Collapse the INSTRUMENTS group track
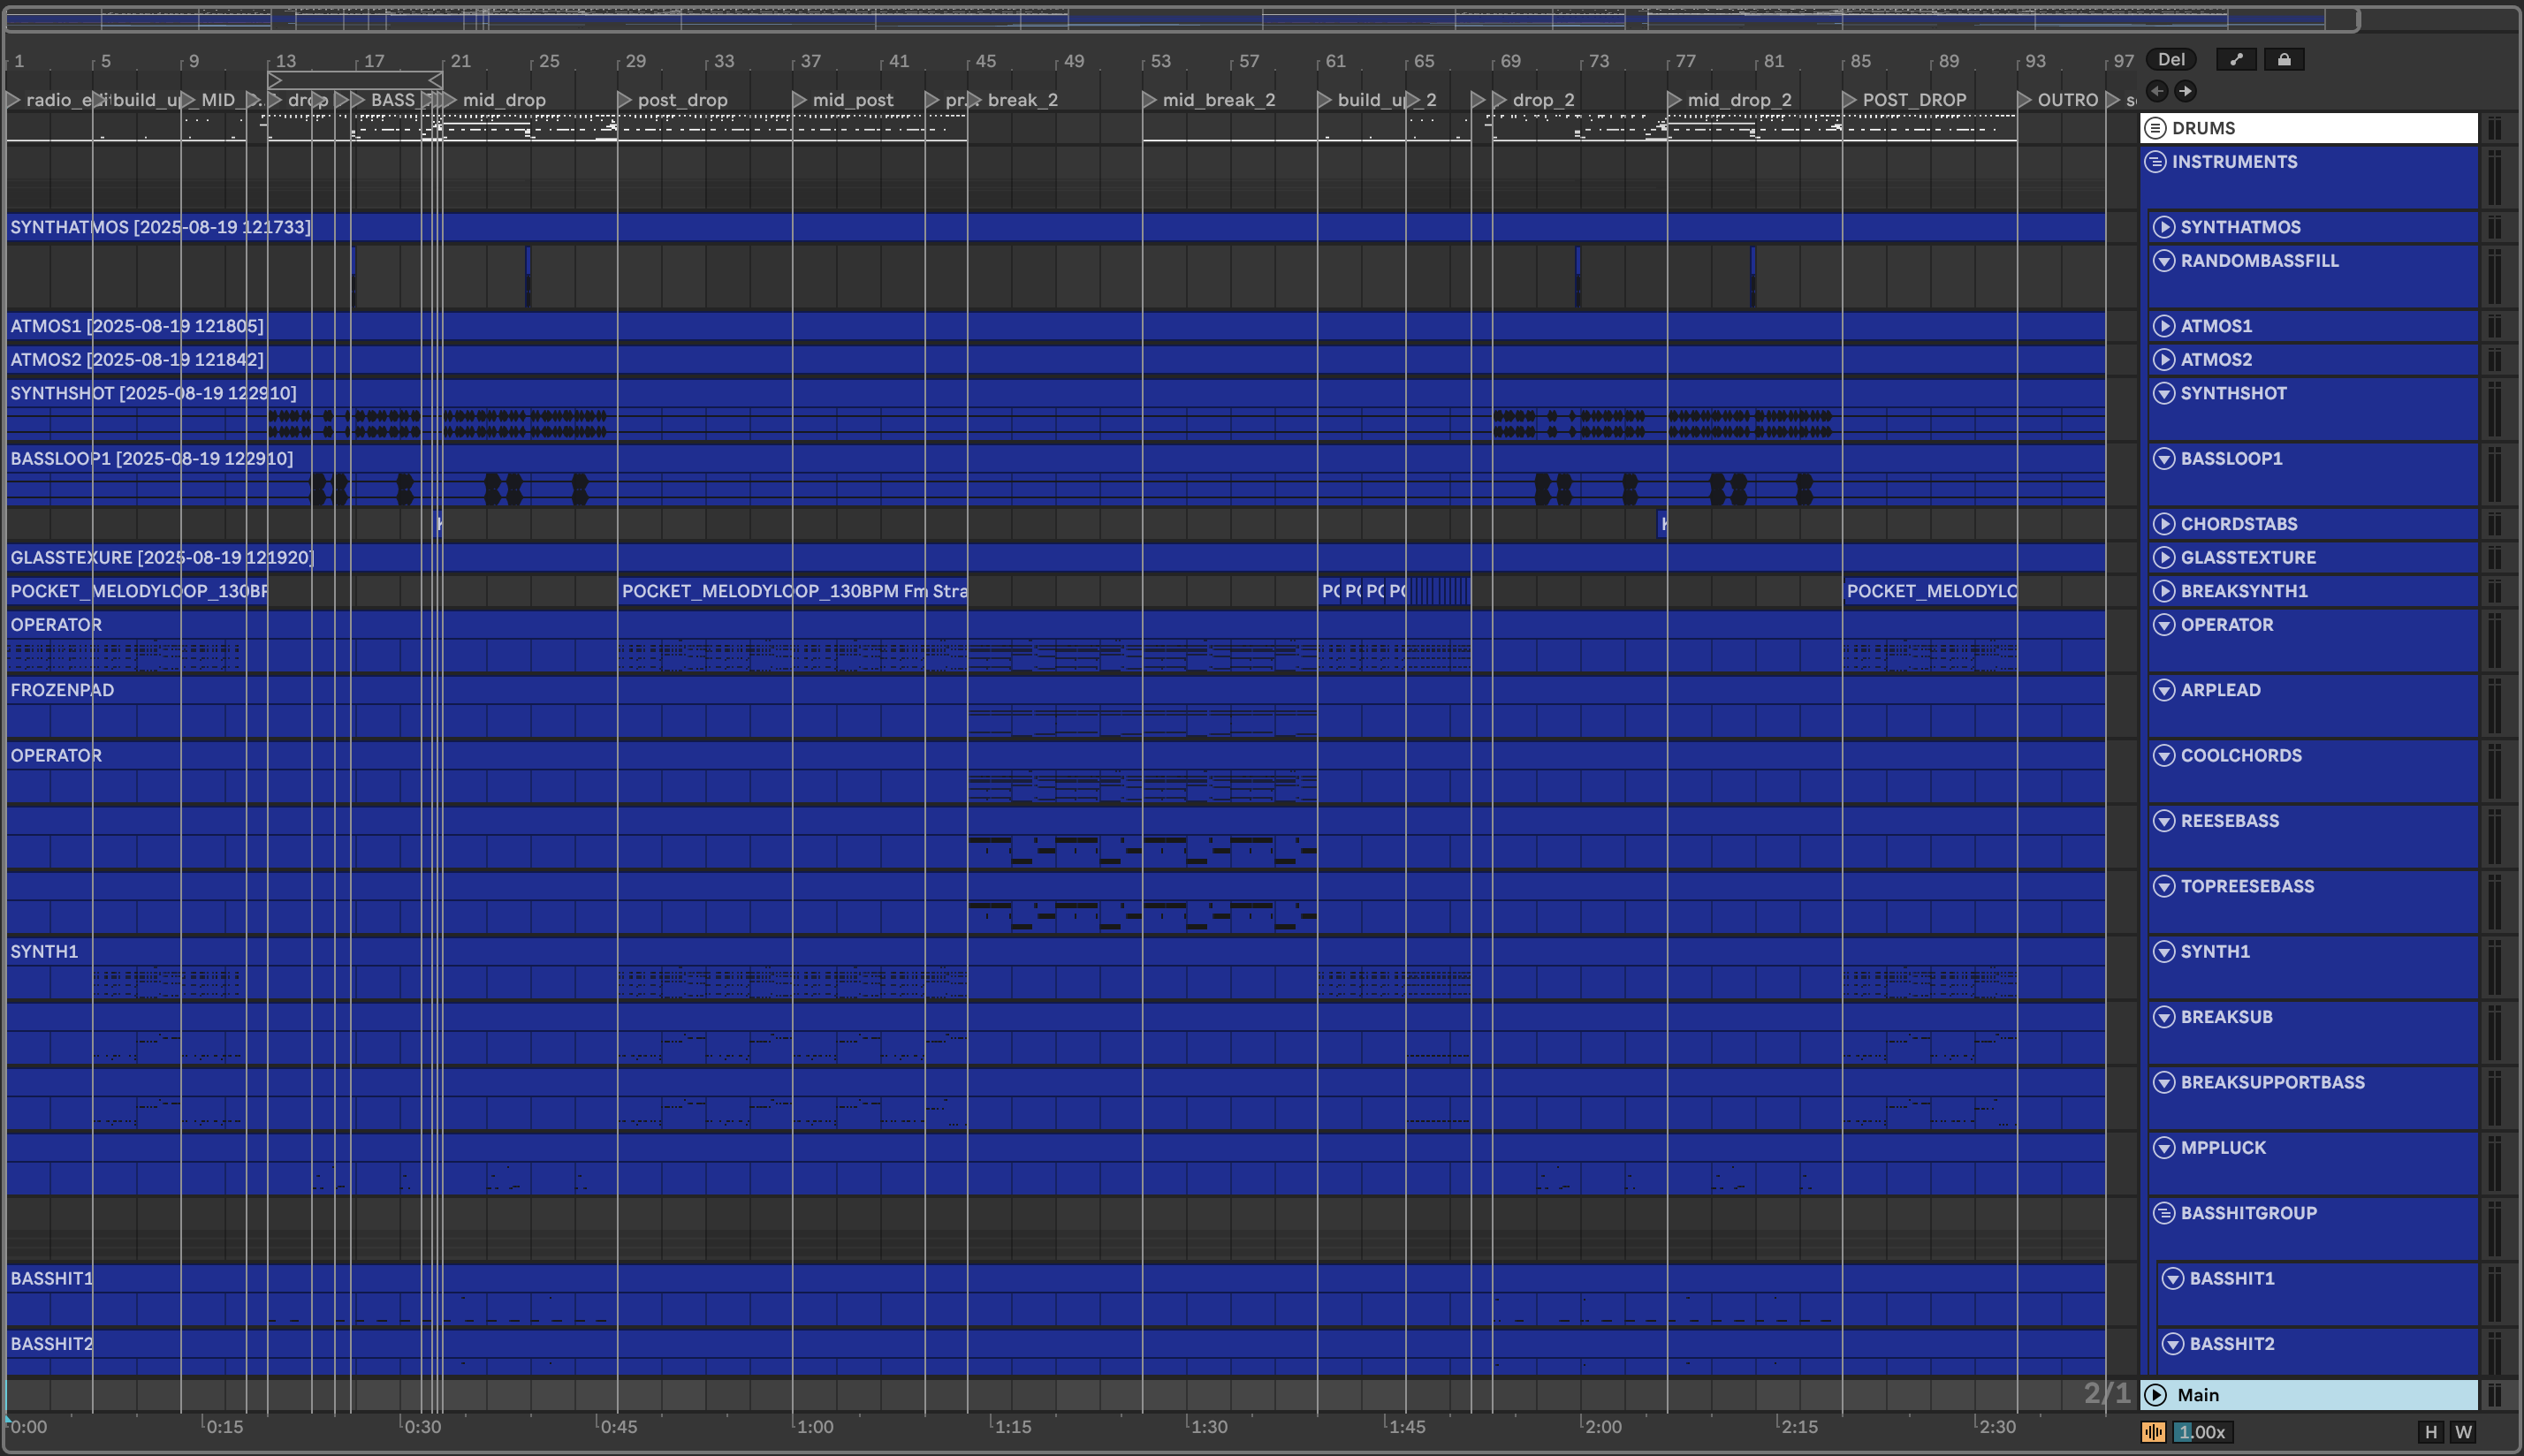This screenshot has width=2524, height=1456. [x=2156, y=162]
